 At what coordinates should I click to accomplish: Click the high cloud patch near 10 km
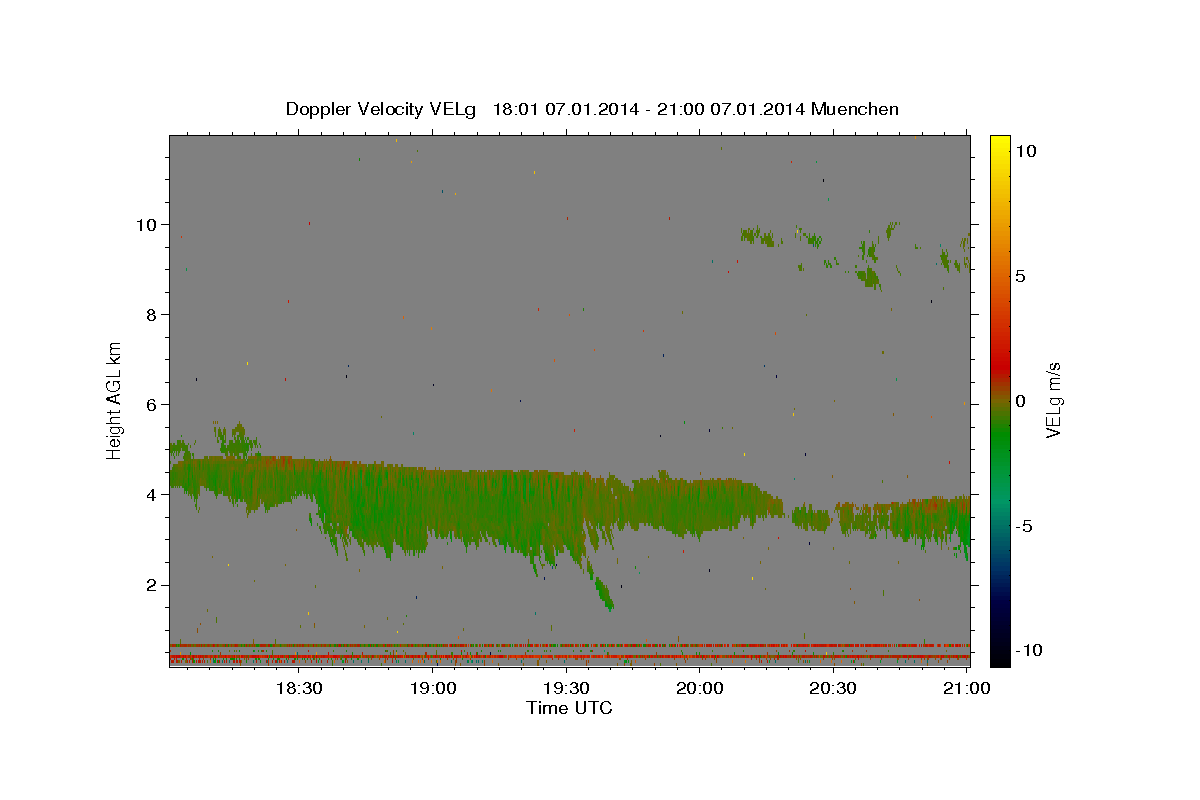pyautogui.click(x=760, y=237)
